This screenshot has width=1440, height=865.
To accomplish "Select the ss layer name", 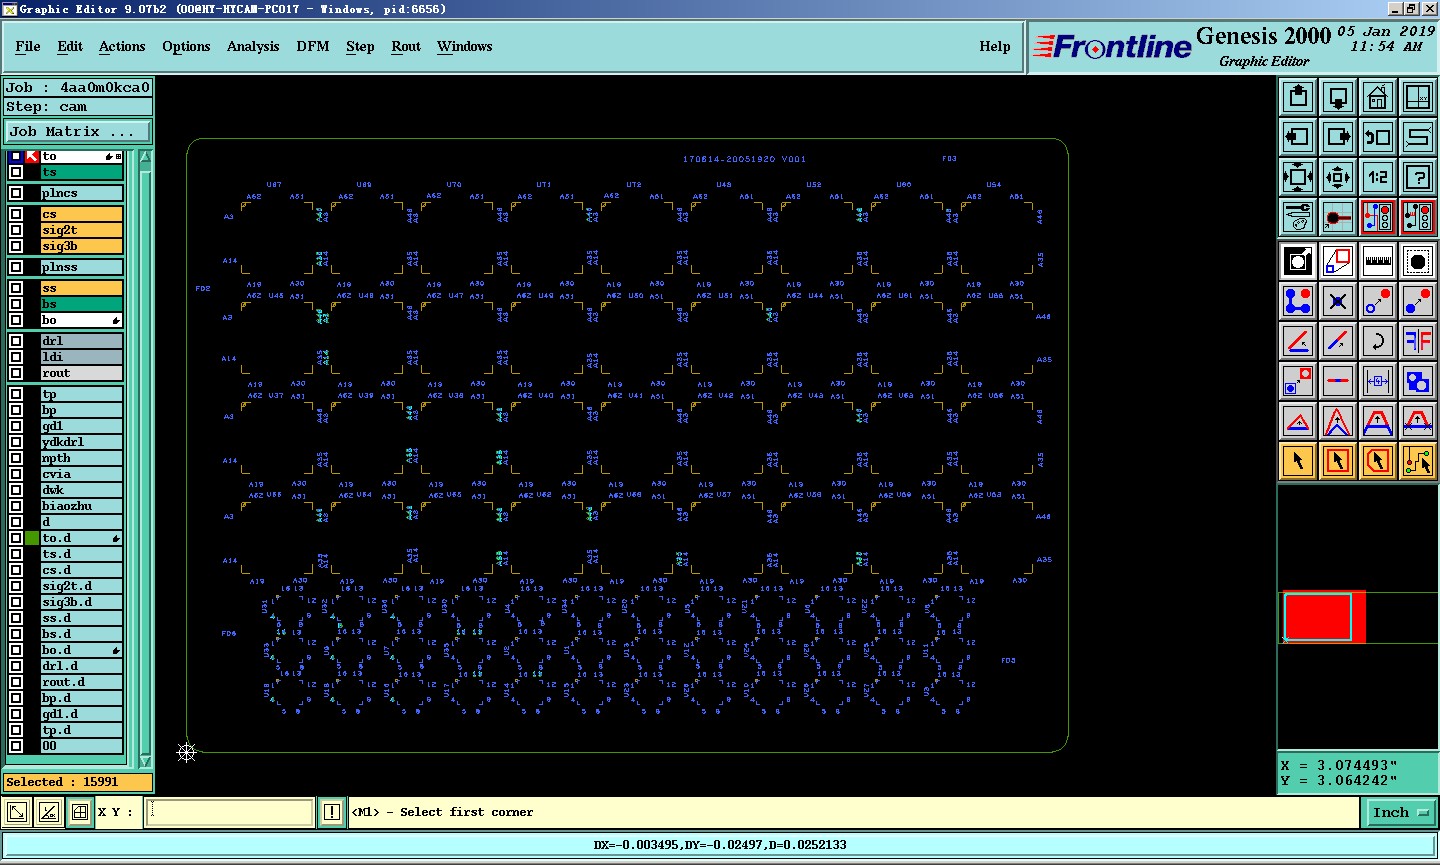I will [x=81, y=288].
